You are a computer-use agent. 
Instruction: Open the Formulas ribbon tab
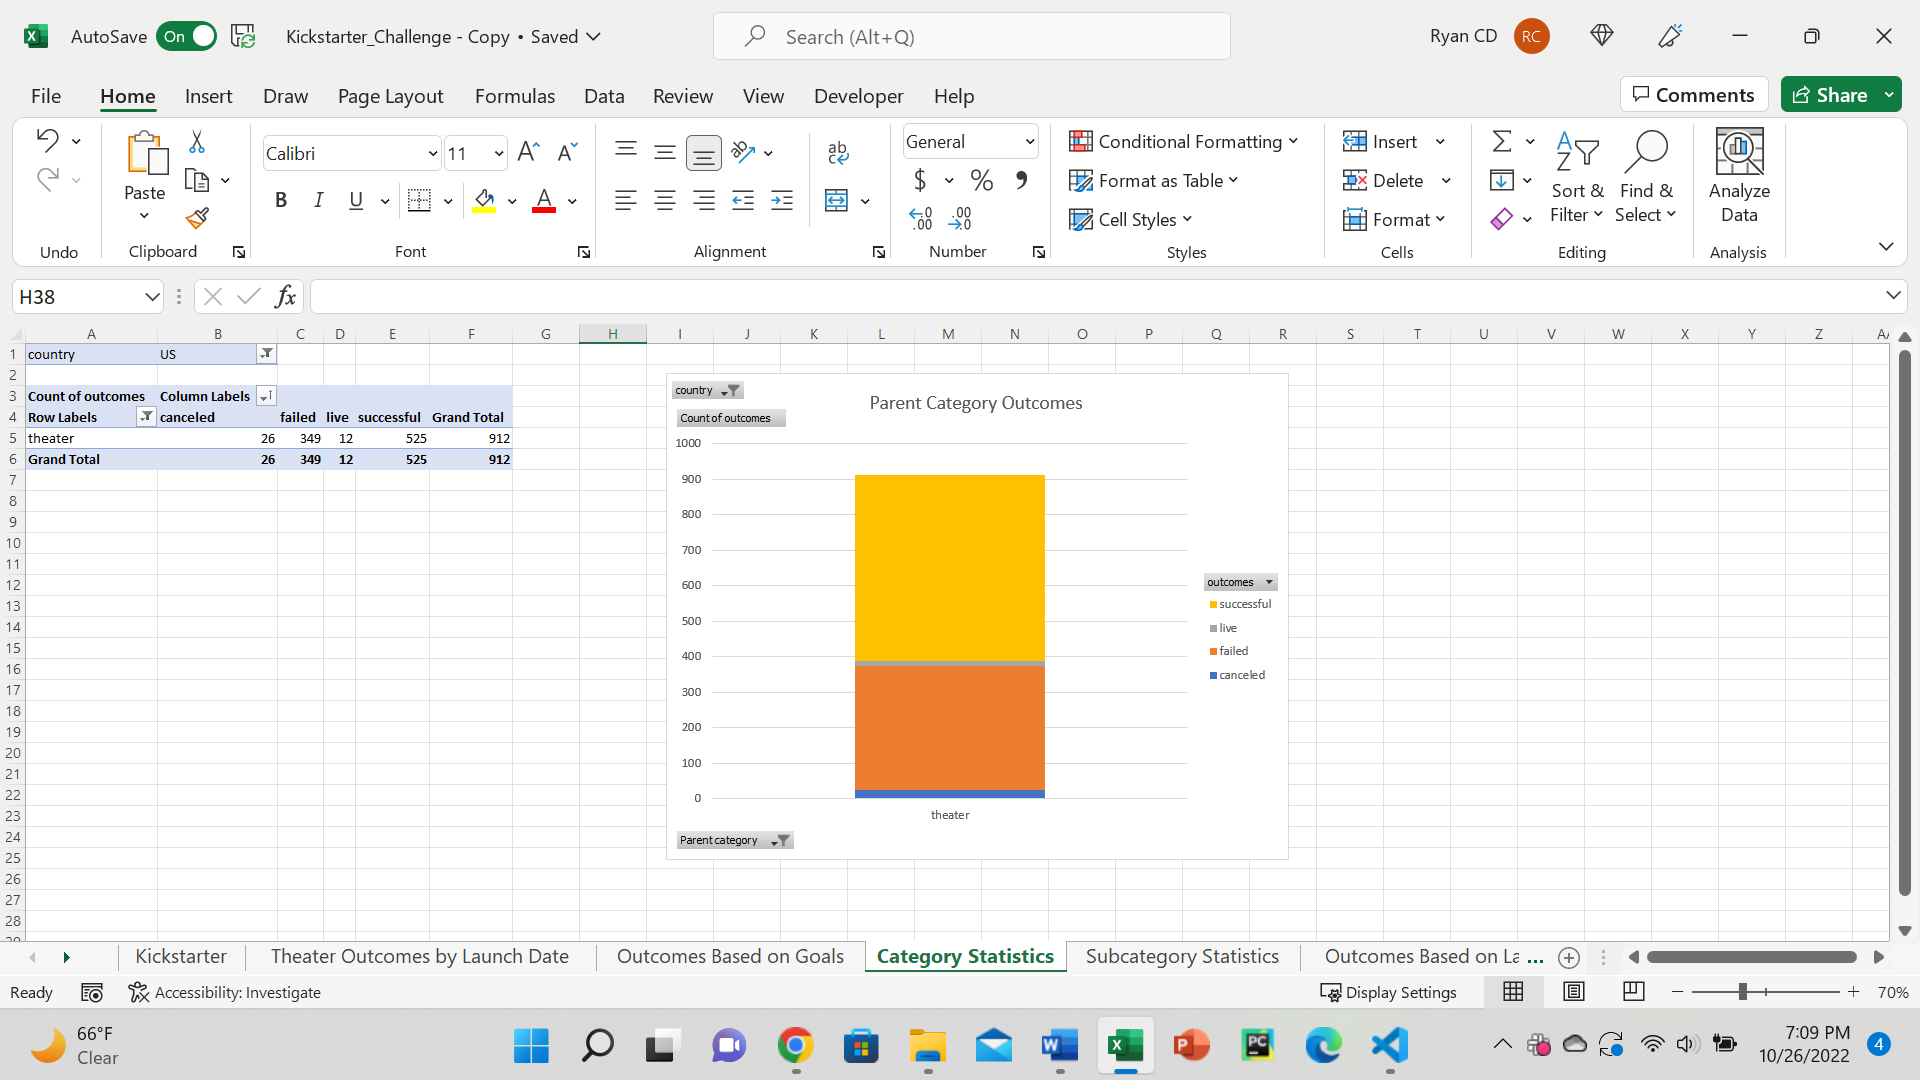[x=515, y=96]
